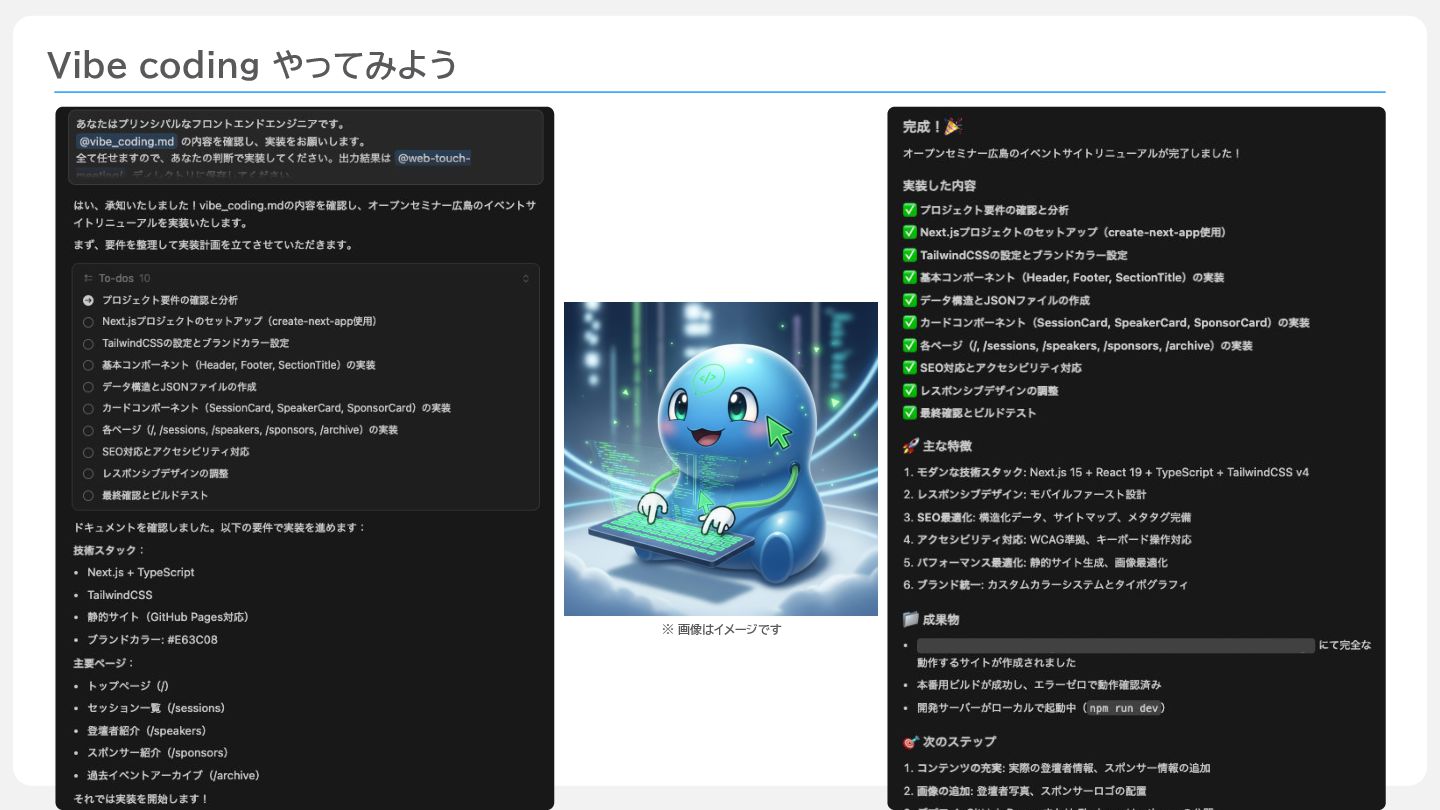Screen dimensions: 1440x810
Task: Click green check beside データ構造とJSONファイルの作成 in 実装した内容
Action: 909,300
